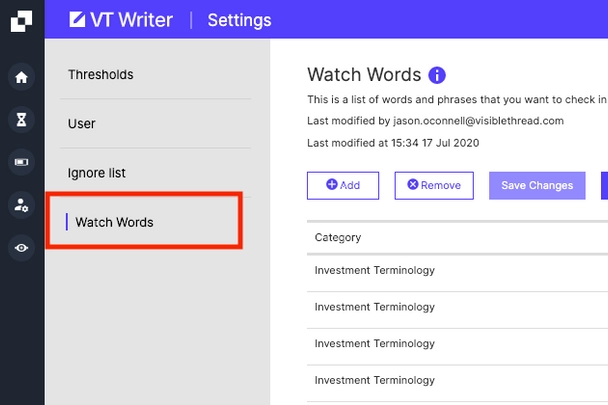This screenshot has height=405, width=608.
Task: Go to Home via sidebar icon
Action: [21, 76]
